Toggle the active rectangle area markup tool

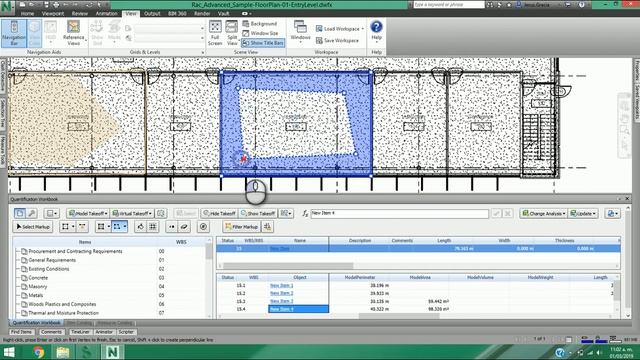tap(119, 227)
